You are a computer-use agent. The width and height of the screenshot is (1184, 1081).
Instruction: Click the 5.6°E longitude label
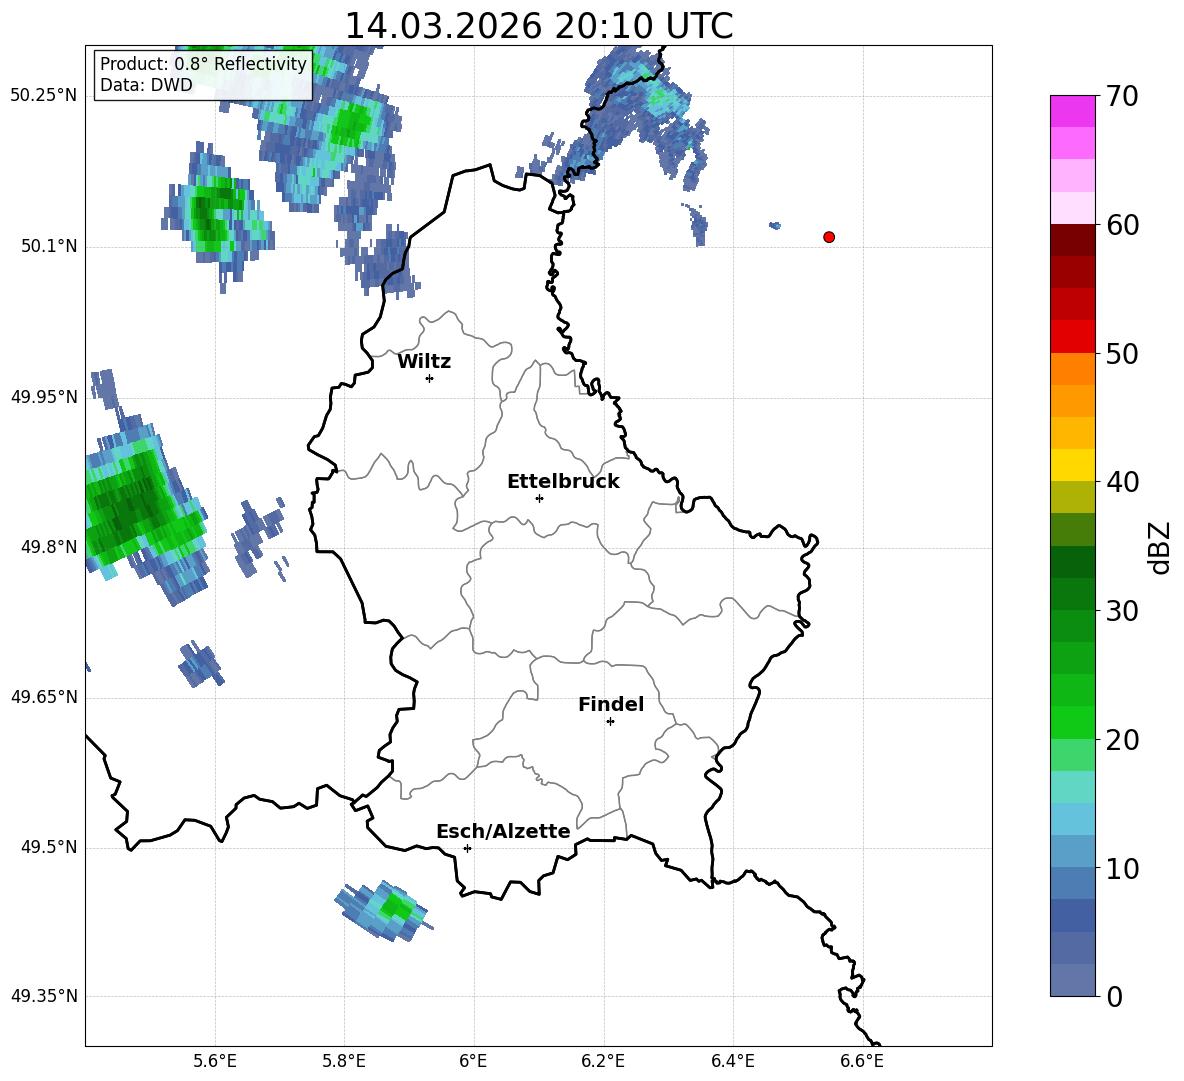pyautogui.click(x=215, y=1061)
